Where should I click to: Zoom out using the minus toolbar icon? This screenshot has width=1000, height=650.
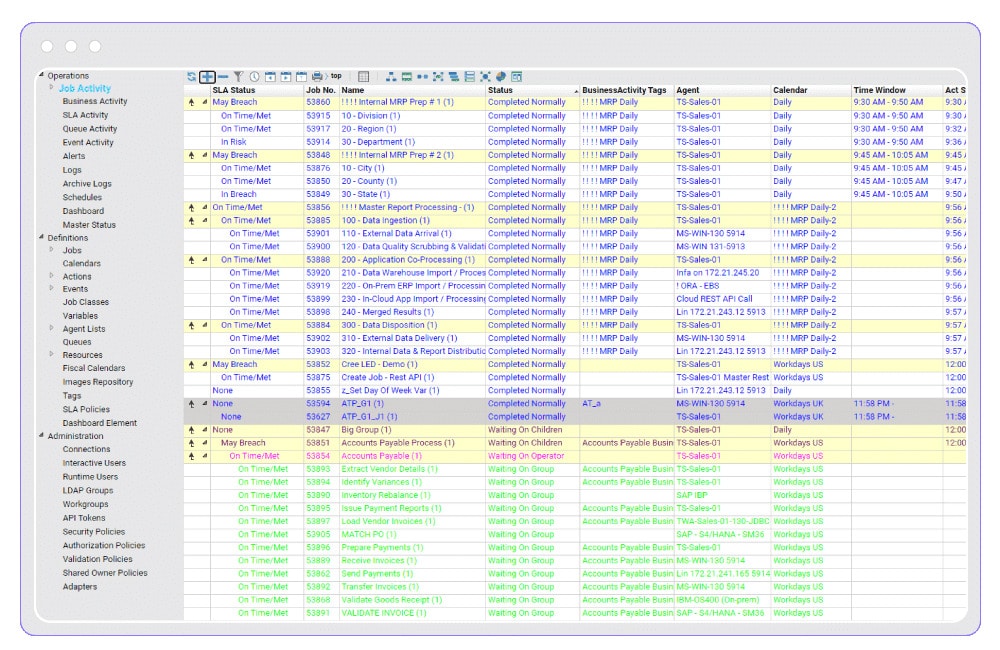click(223, 77)
